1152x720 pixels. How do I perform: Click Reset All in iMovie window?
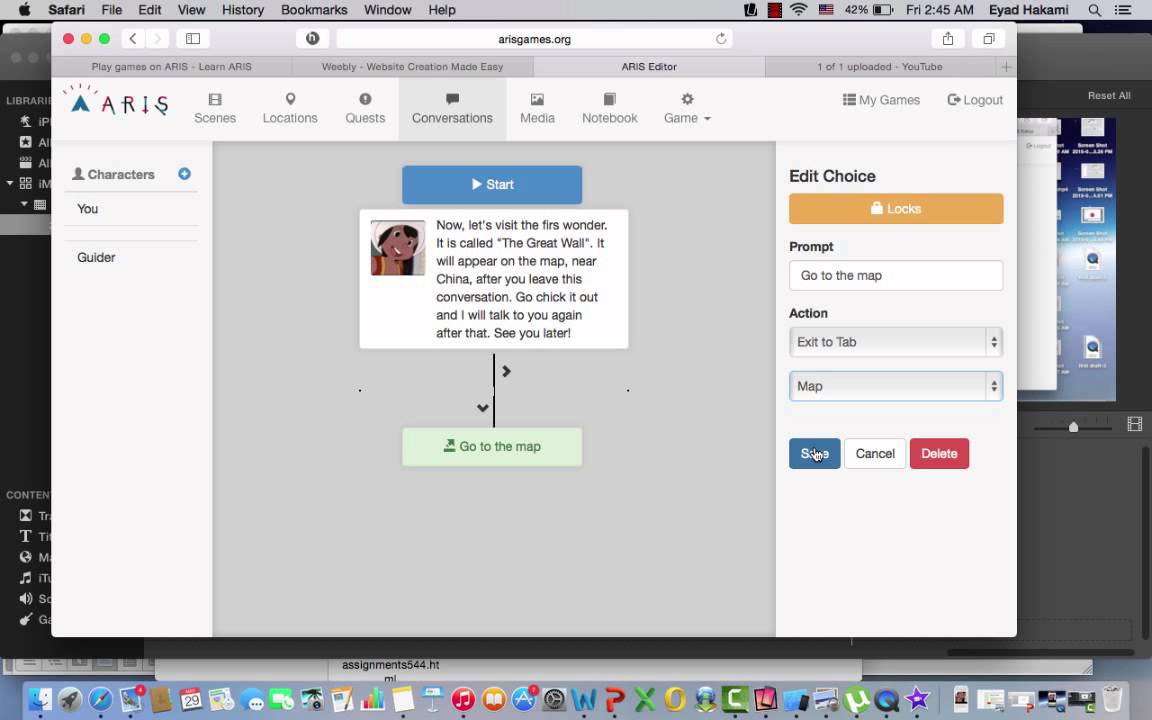pos(1109,96)
